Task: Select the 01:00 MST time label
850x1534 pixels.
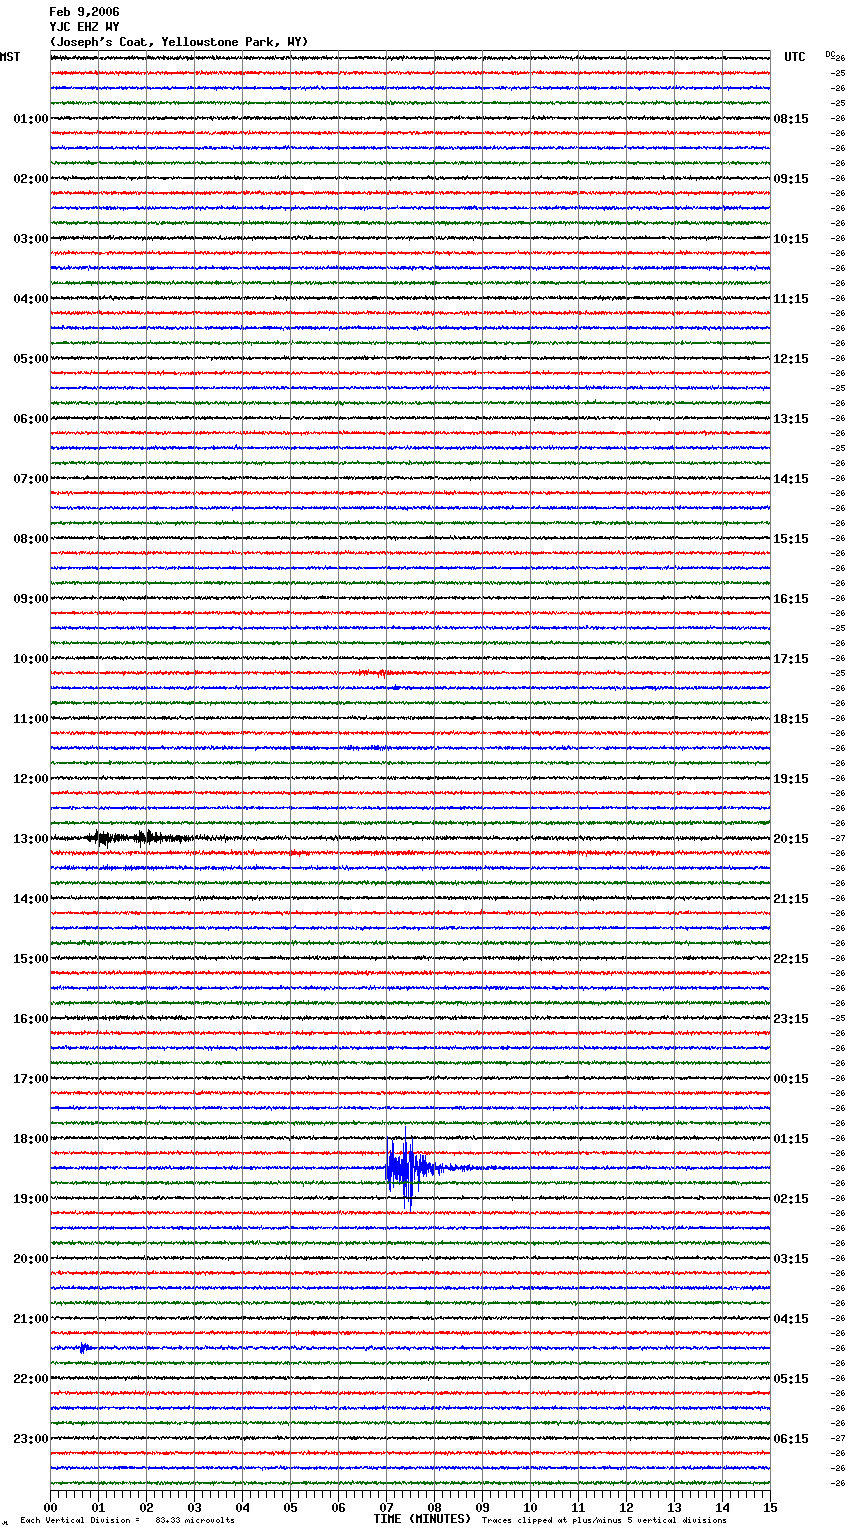Action: click(31, 119)
